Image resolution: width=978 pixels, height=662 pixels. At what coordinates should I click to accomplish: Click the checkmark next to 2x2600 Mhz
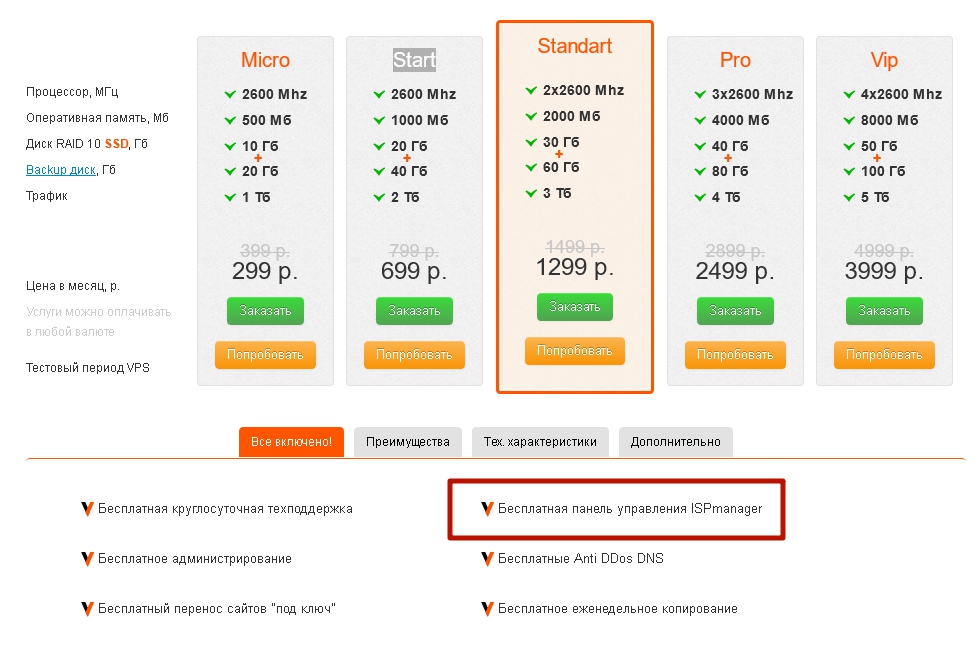click(531, 90)
